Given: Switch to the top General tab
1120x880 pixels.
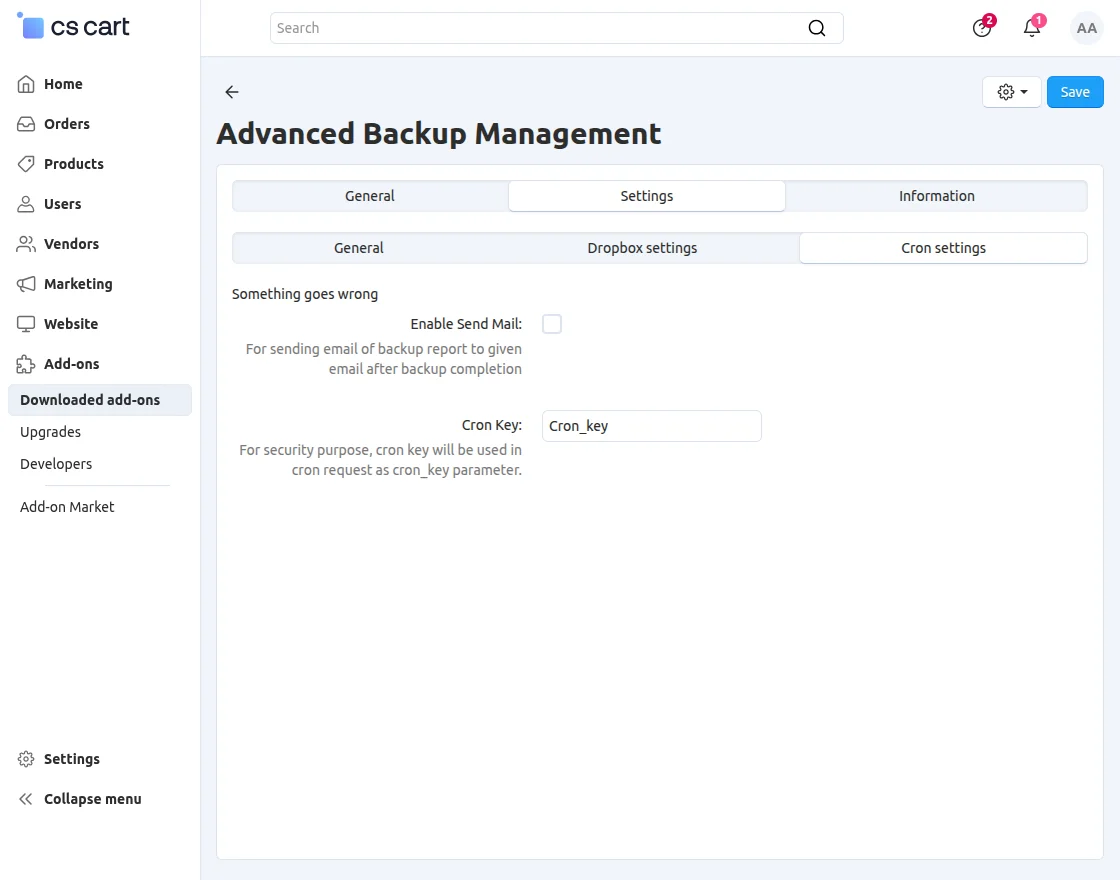Looking at the screenshot, I should 370,196.
